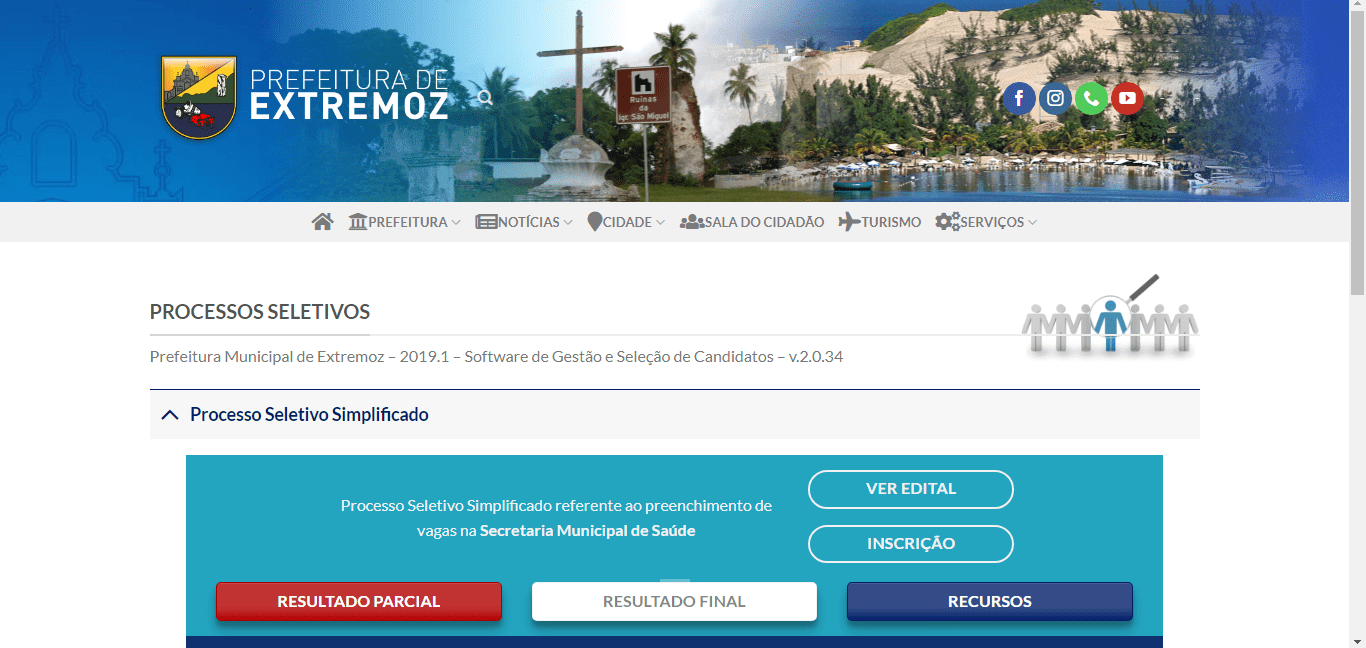Image resolution: width=1366 pixels, height=648 pixels.
Task: Open Sala do Cidadão menu item
Action: coord(752,222)
